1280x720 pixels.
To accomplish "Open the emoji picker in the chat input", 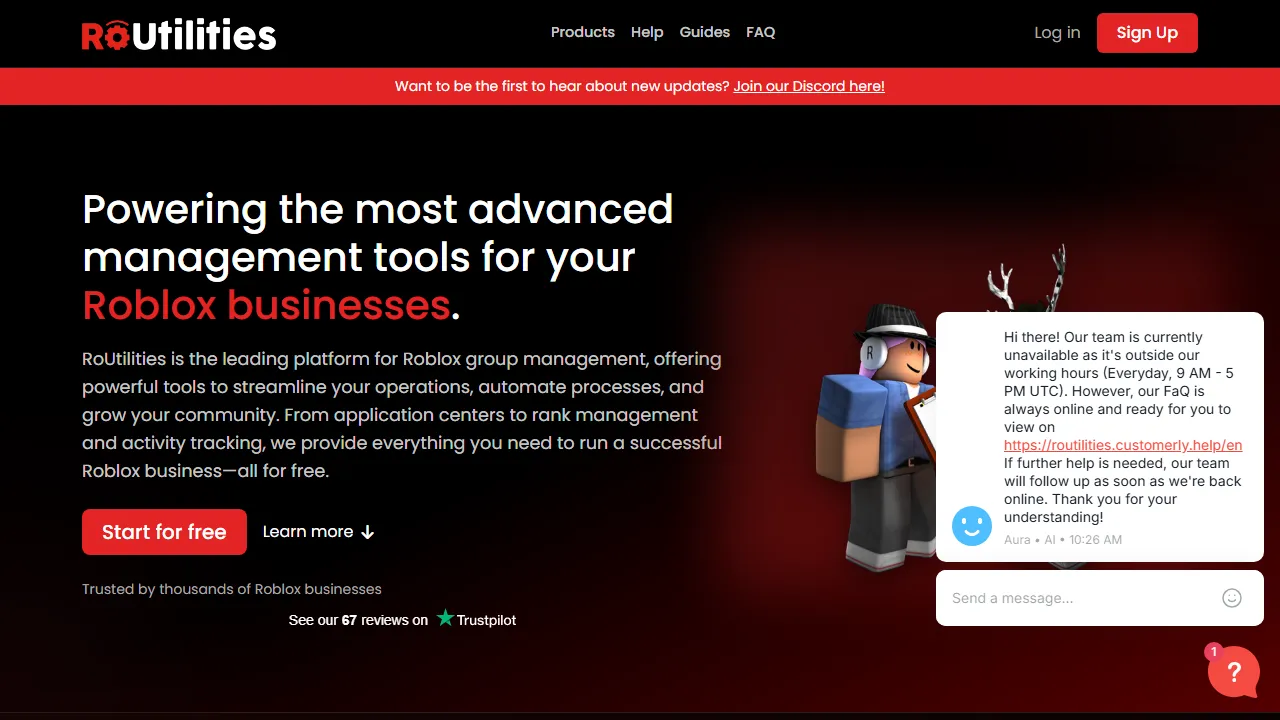I will [1232, 597].
